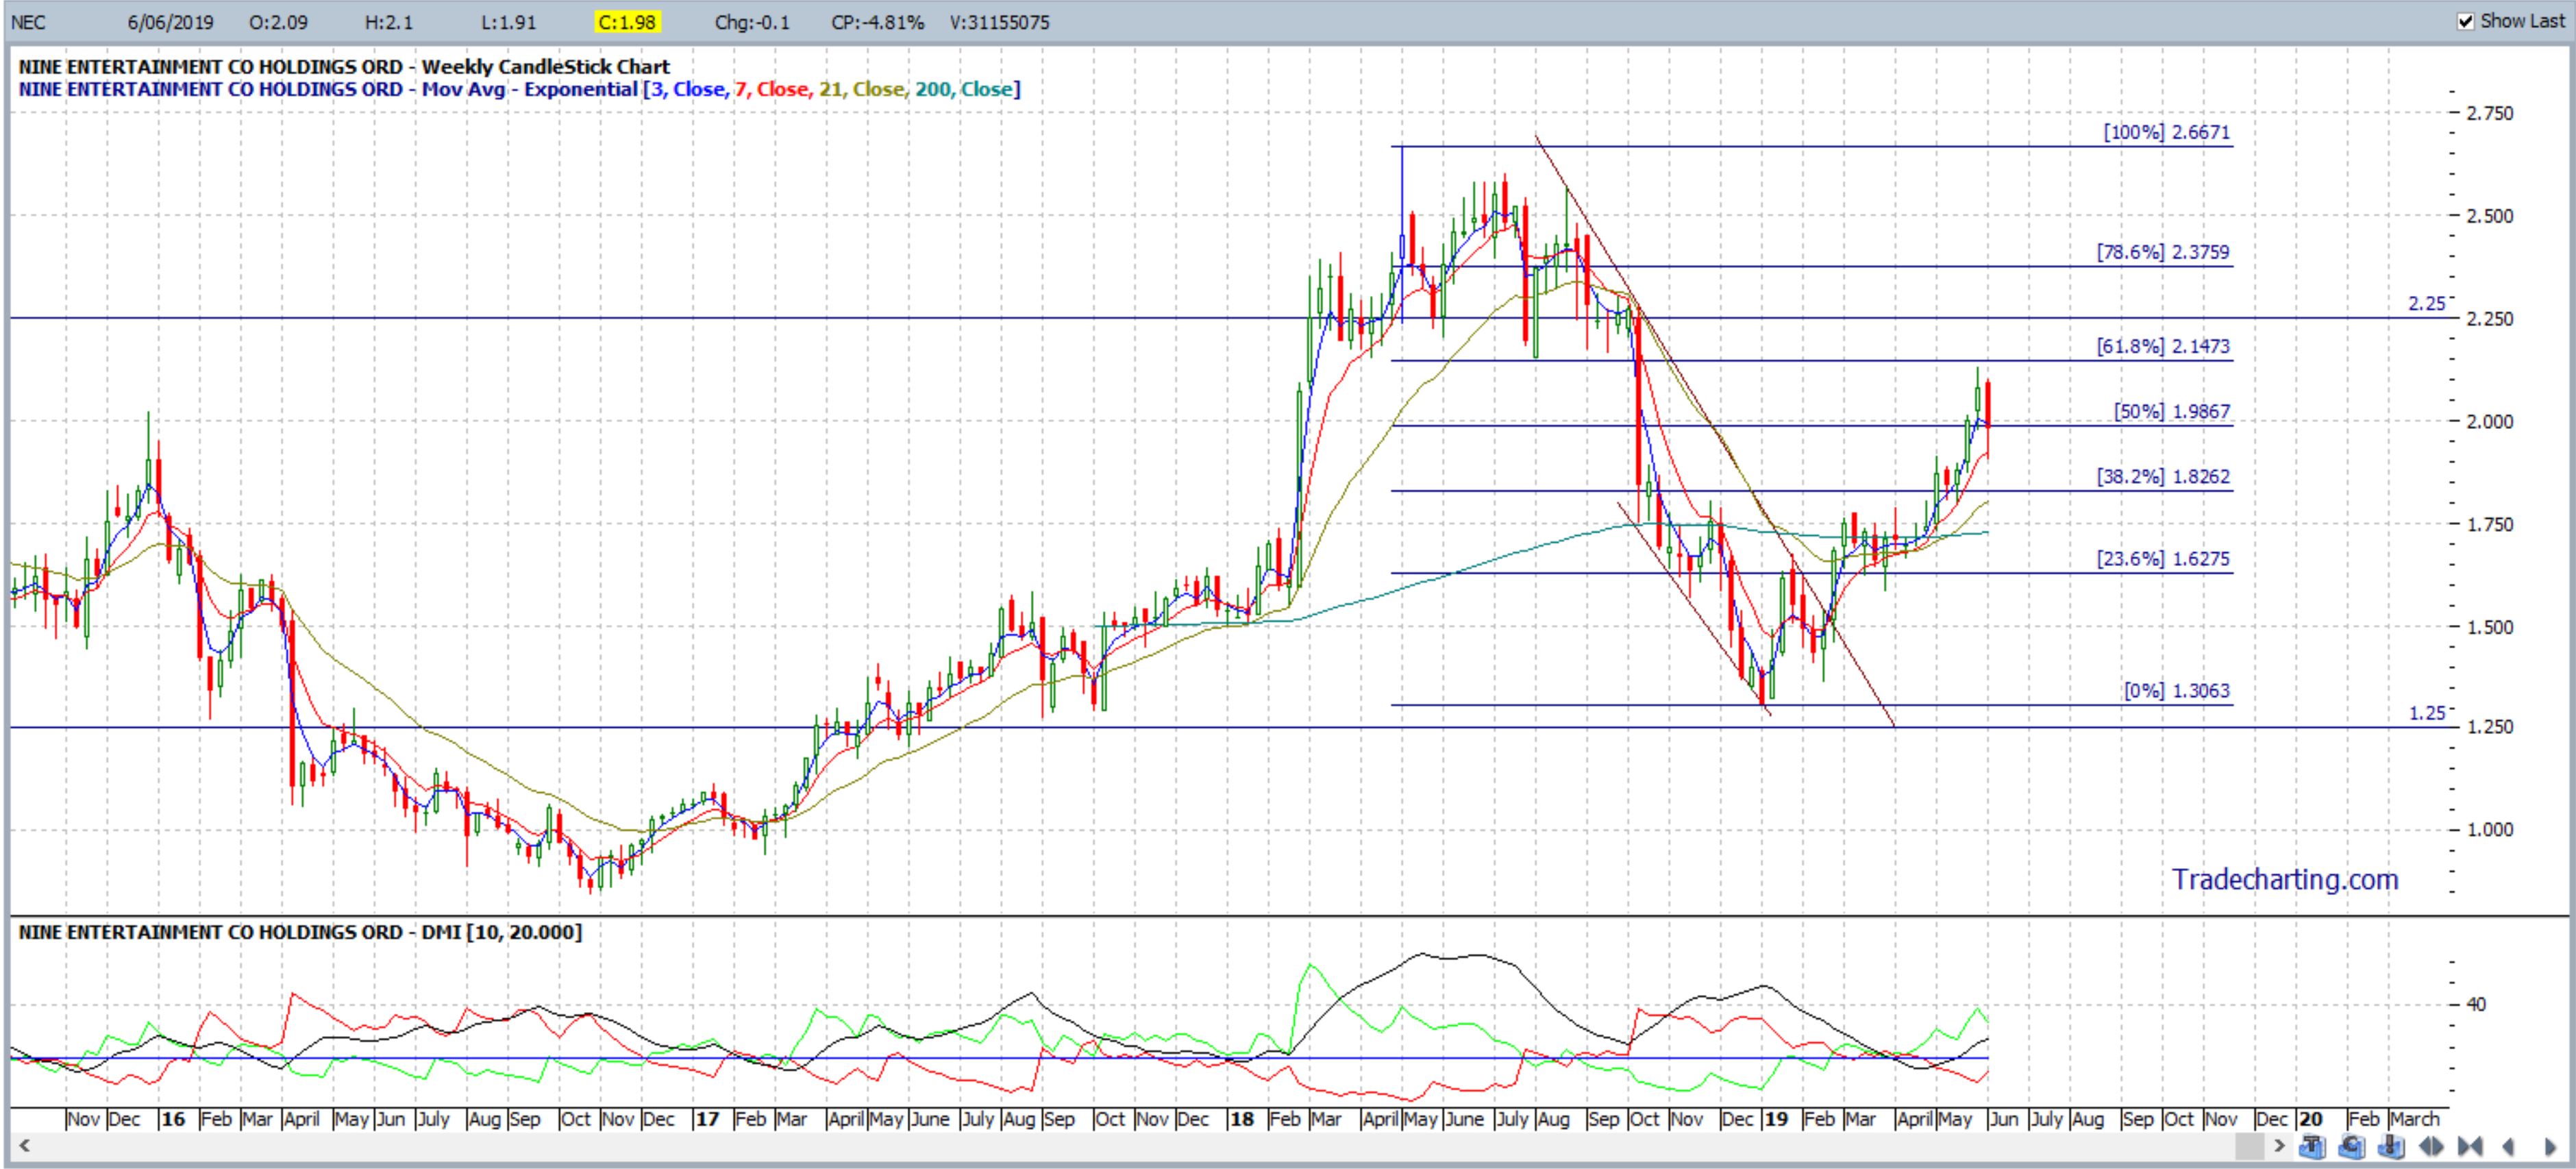The image size is (2576, 1169).
Task: Click the folder icon marked with a C
Action: (2351, 1146)
